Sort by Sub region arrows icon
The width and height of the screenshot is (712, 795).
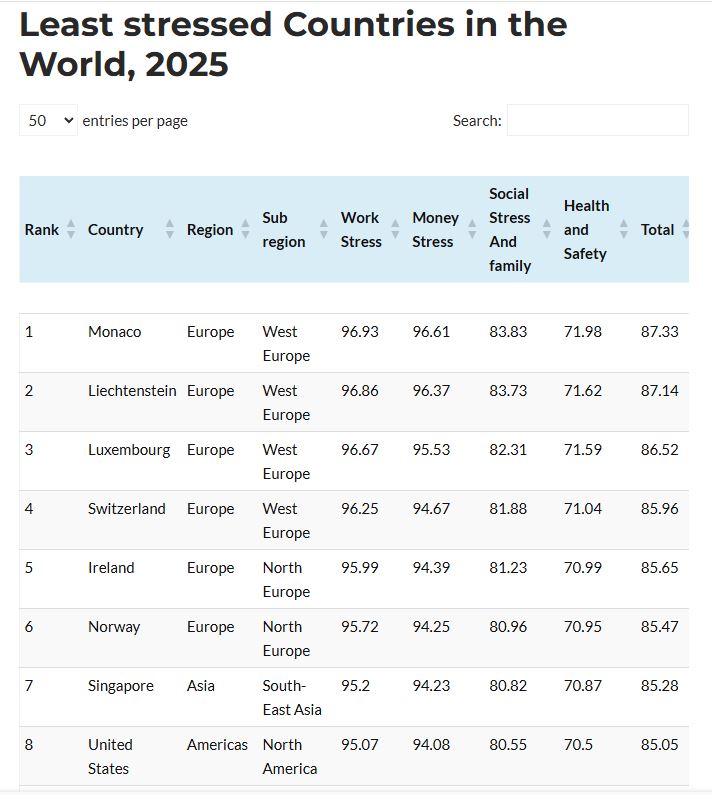(324, 229)
